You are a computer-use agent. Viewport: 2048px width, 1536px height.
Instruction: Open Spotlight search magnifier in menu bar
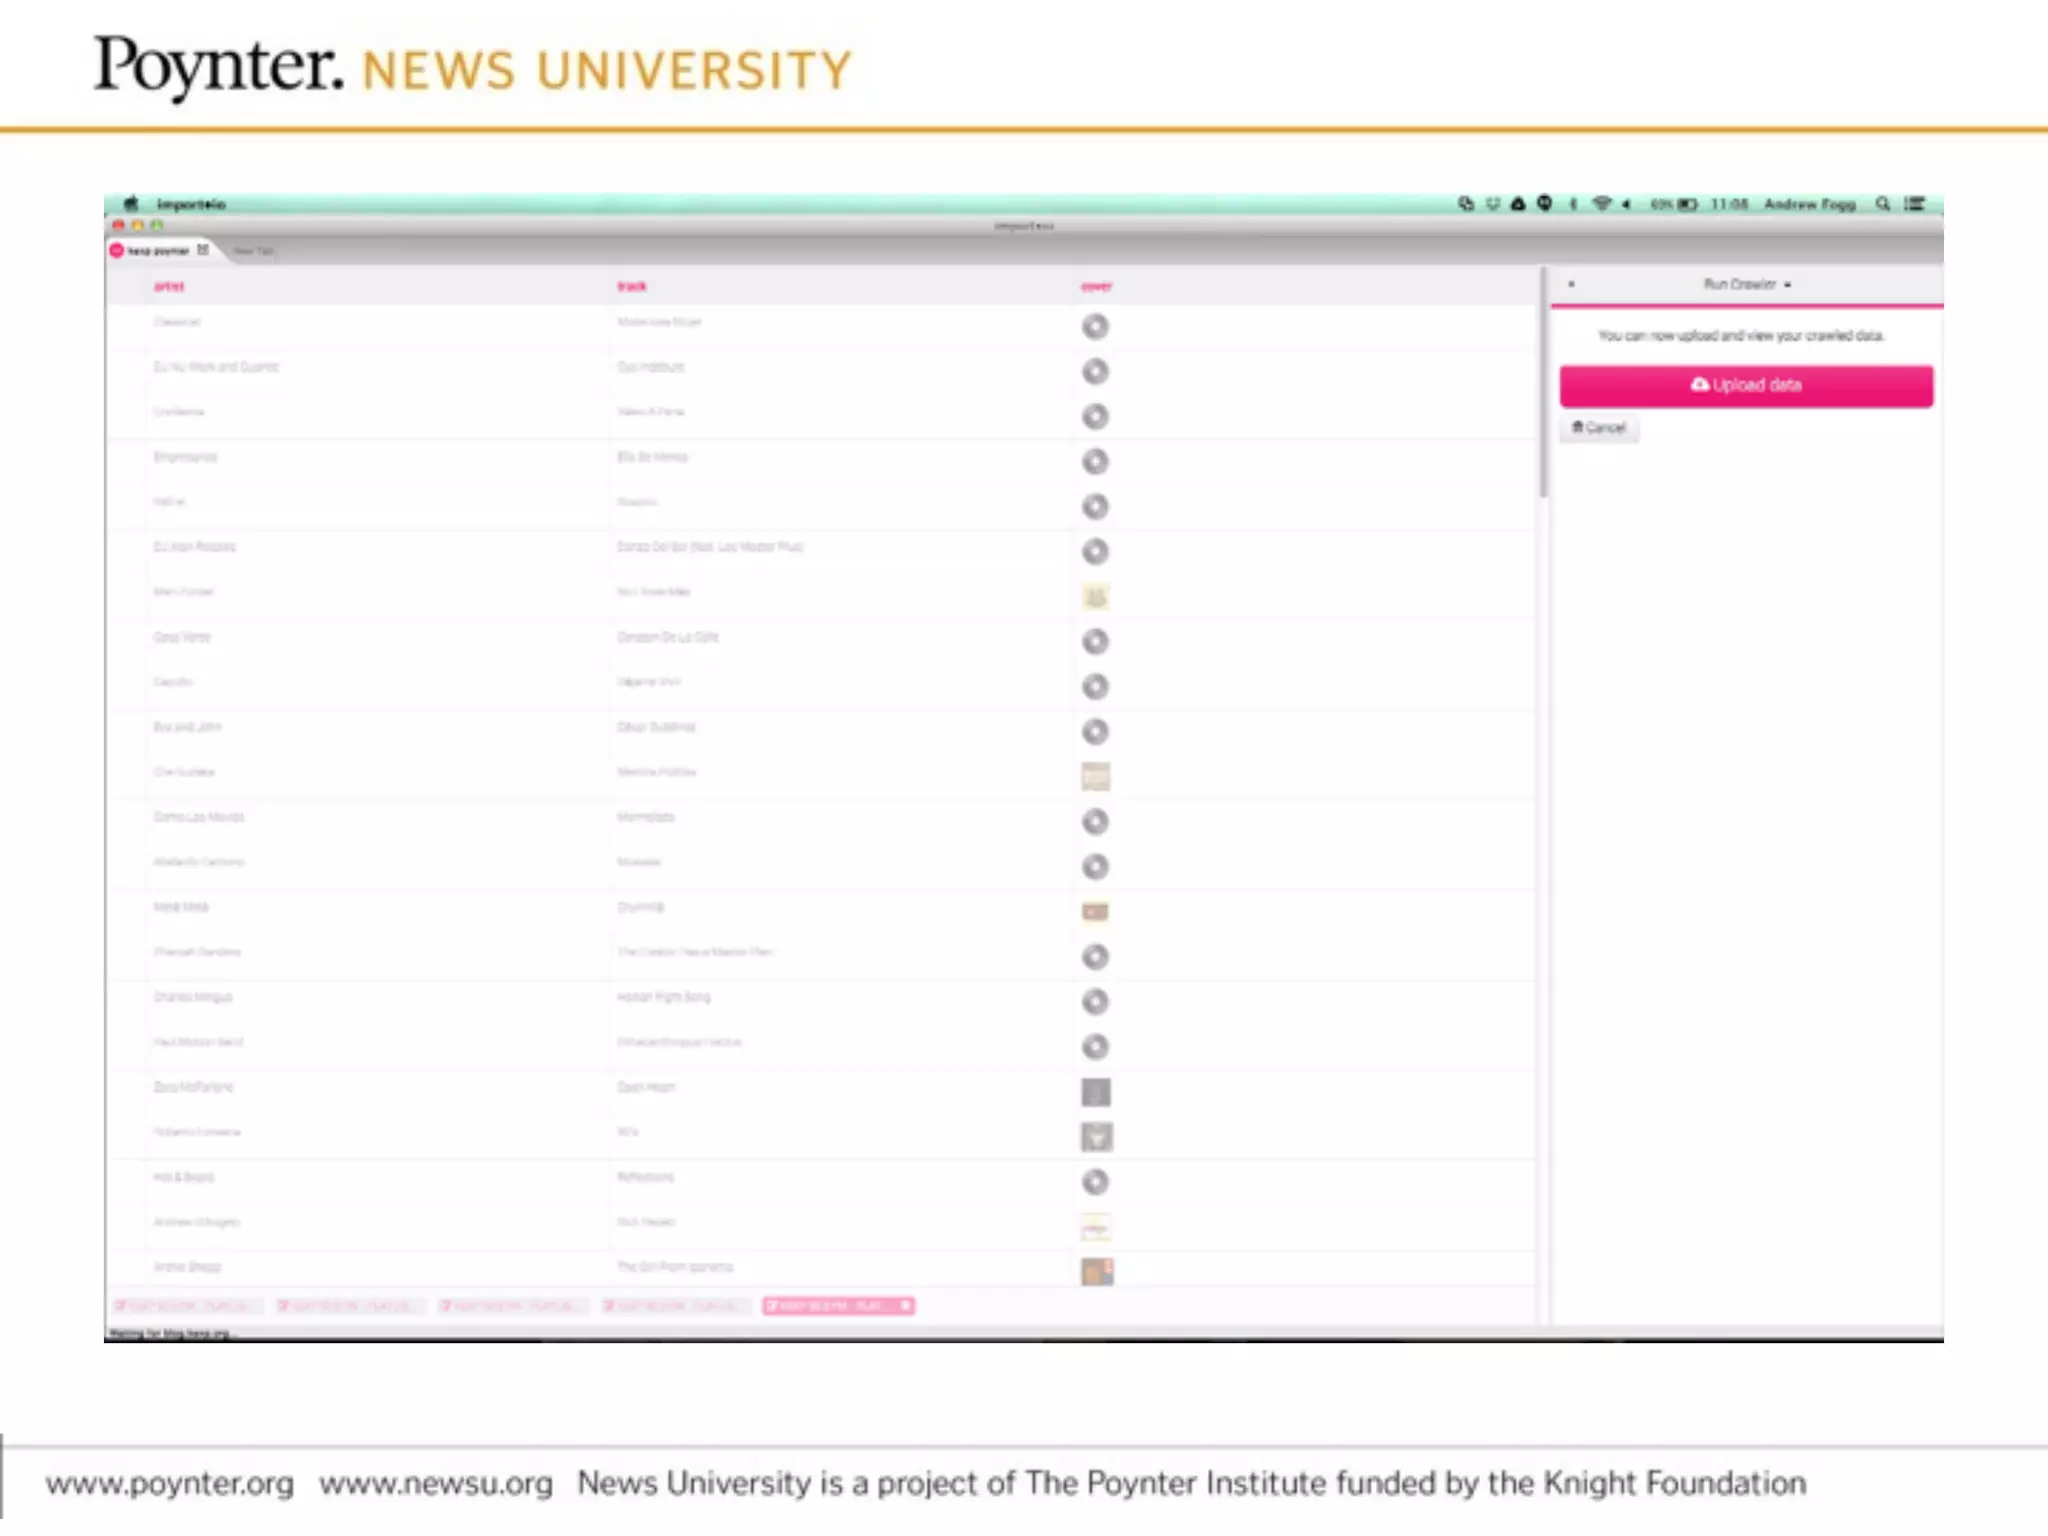1882,204
